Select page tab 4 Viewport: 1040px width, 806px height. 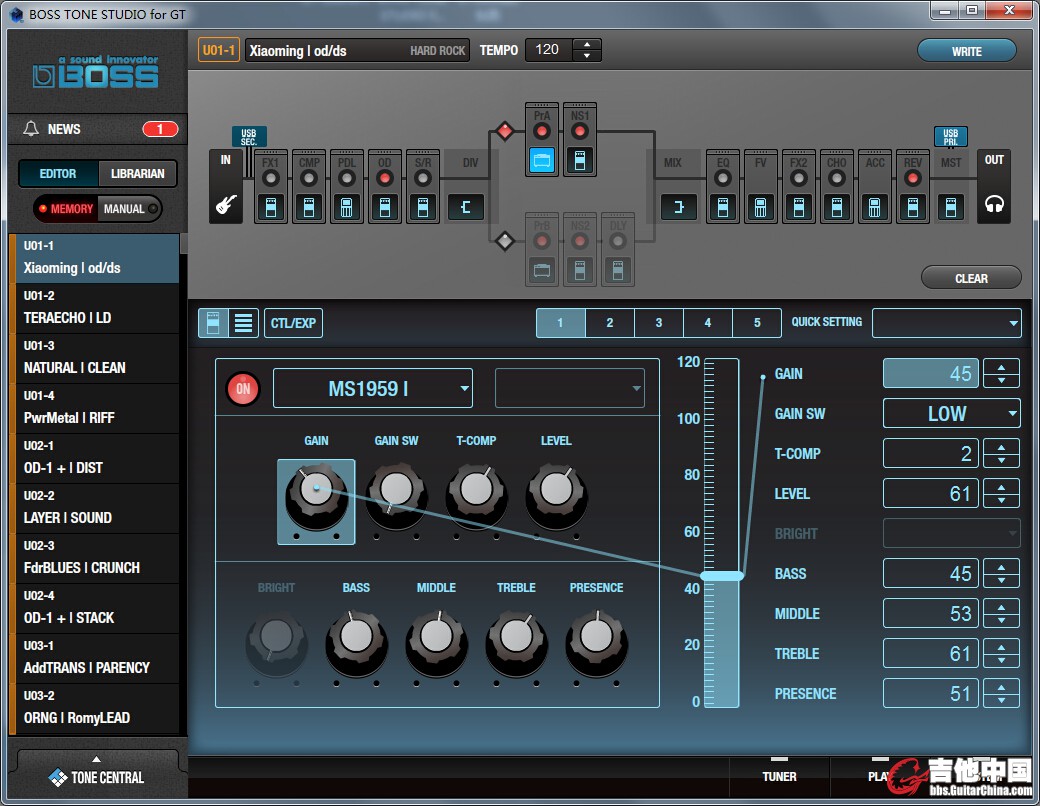708,323
